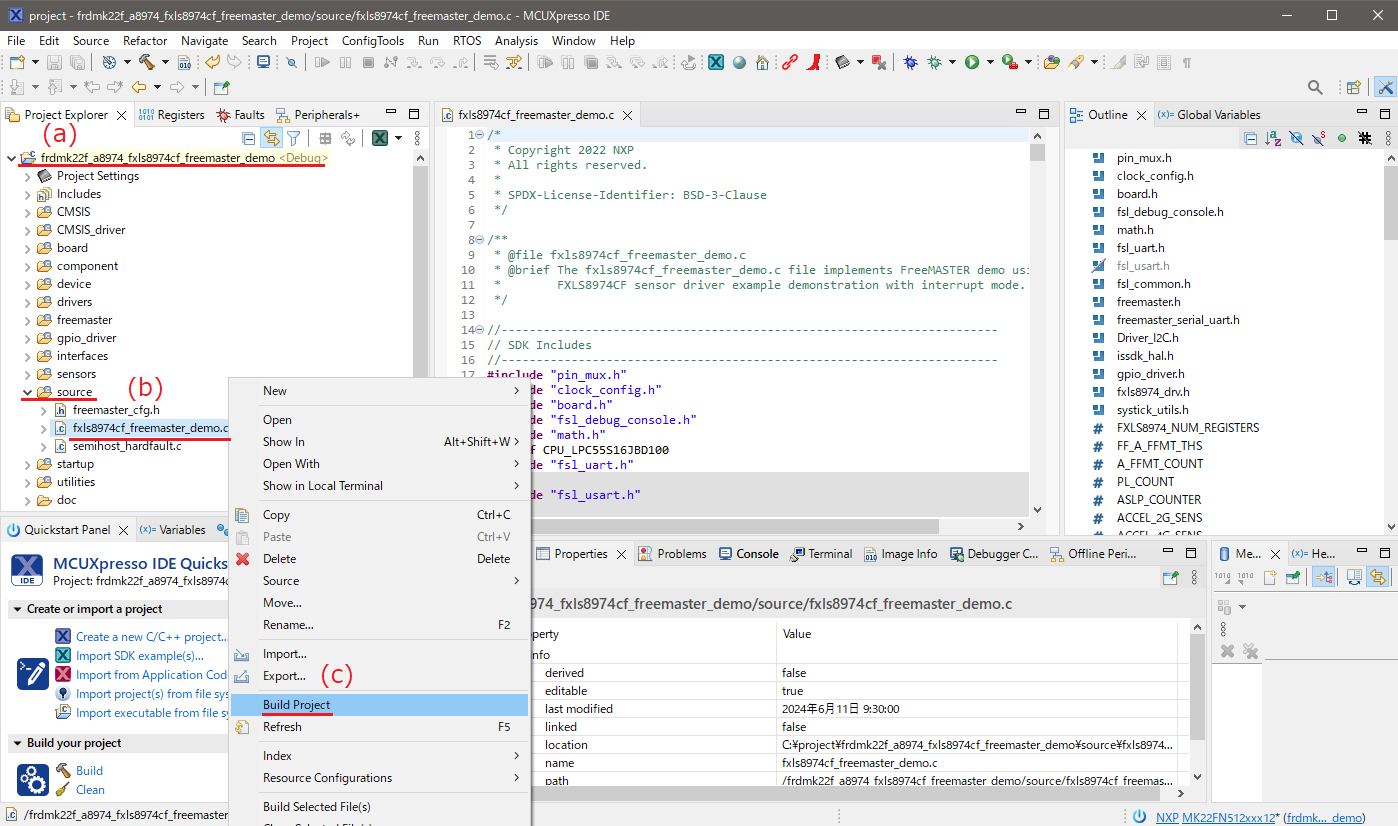Click 'Import SDK example(s)...' link
Screen dimensions: 1398x826
point(139,656)
